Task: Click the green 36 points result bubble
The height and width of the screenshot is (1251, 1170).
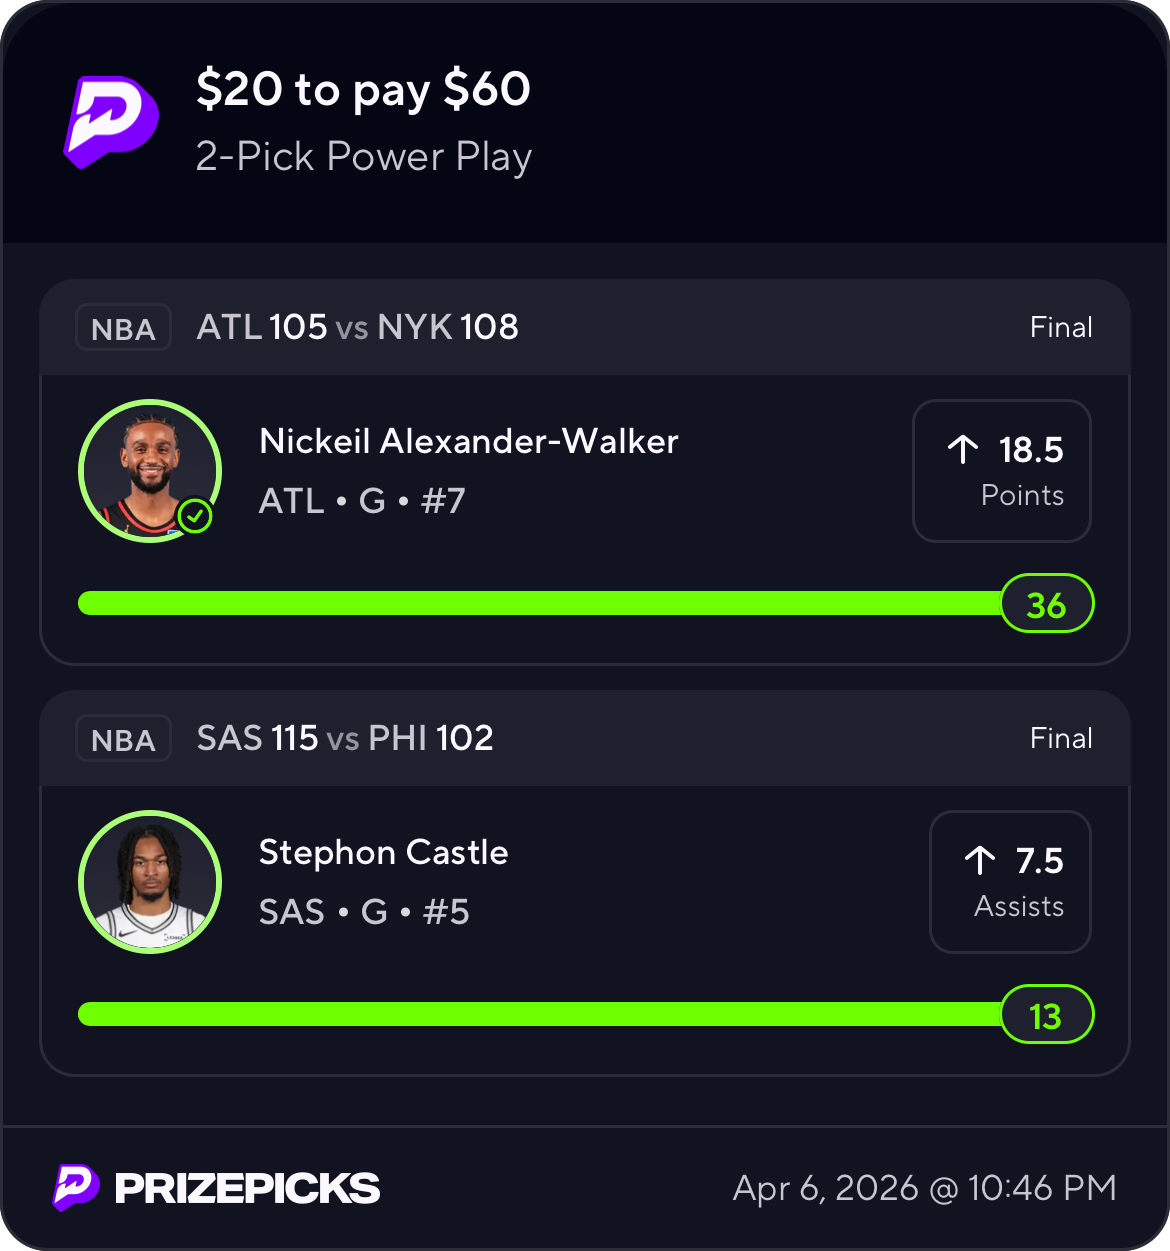Action: click(x=1046, y=604)
